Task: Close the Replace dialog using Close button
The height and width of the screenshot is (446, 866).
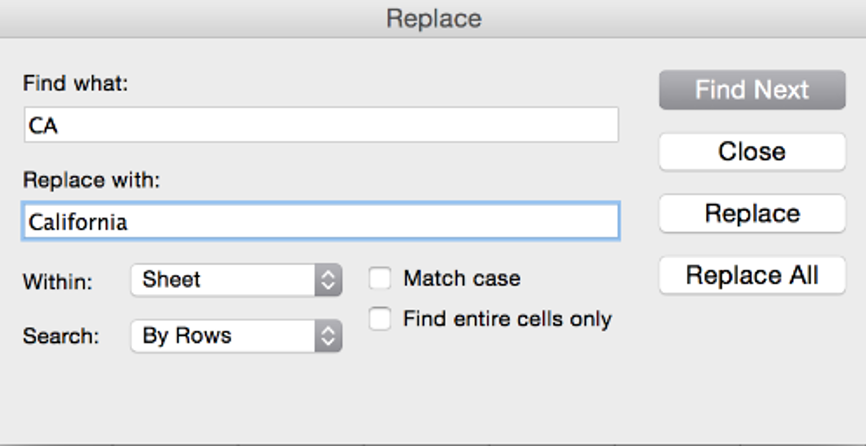Action: tap(752, 152)
